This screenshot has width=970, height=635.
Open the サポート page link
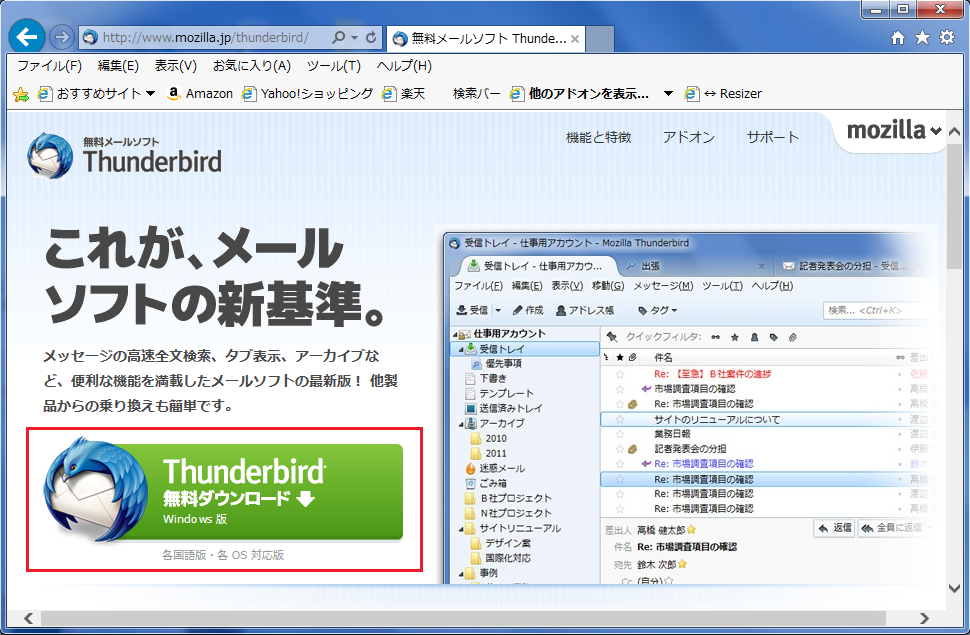pyautogui.click(x=773, y=137)
